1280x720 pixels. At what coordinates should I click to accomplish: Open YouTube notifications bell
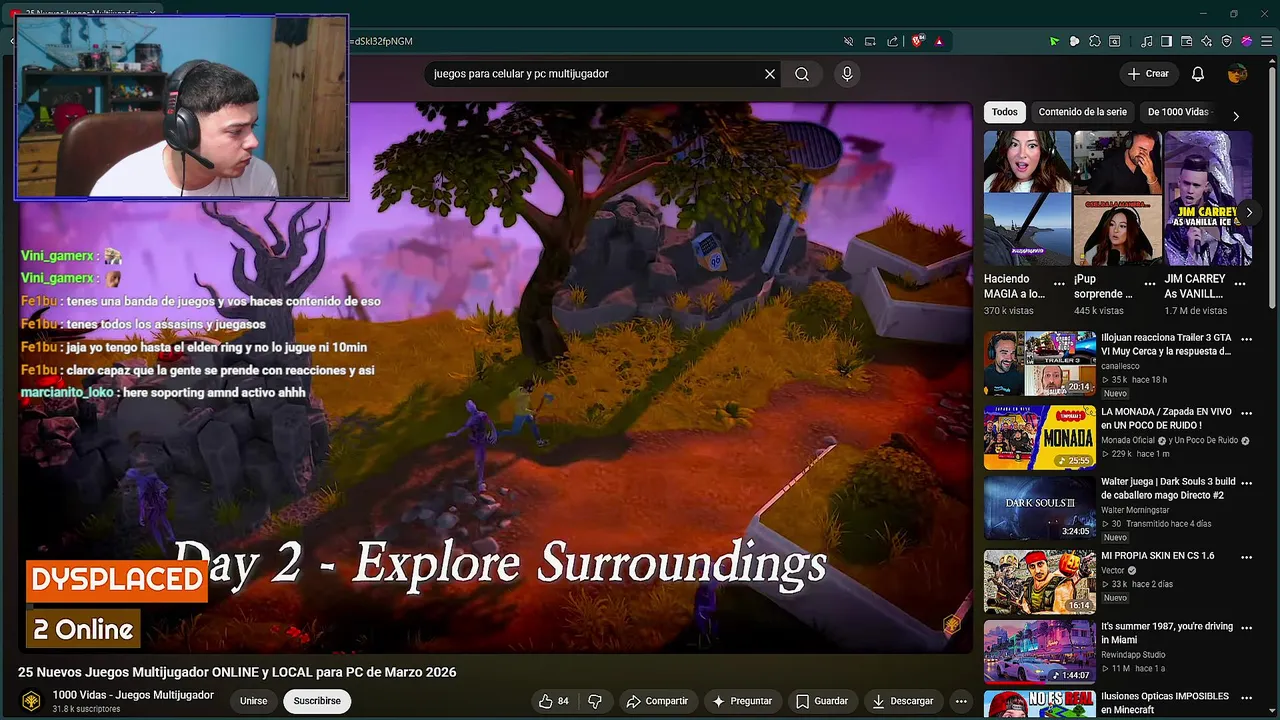1198,74
